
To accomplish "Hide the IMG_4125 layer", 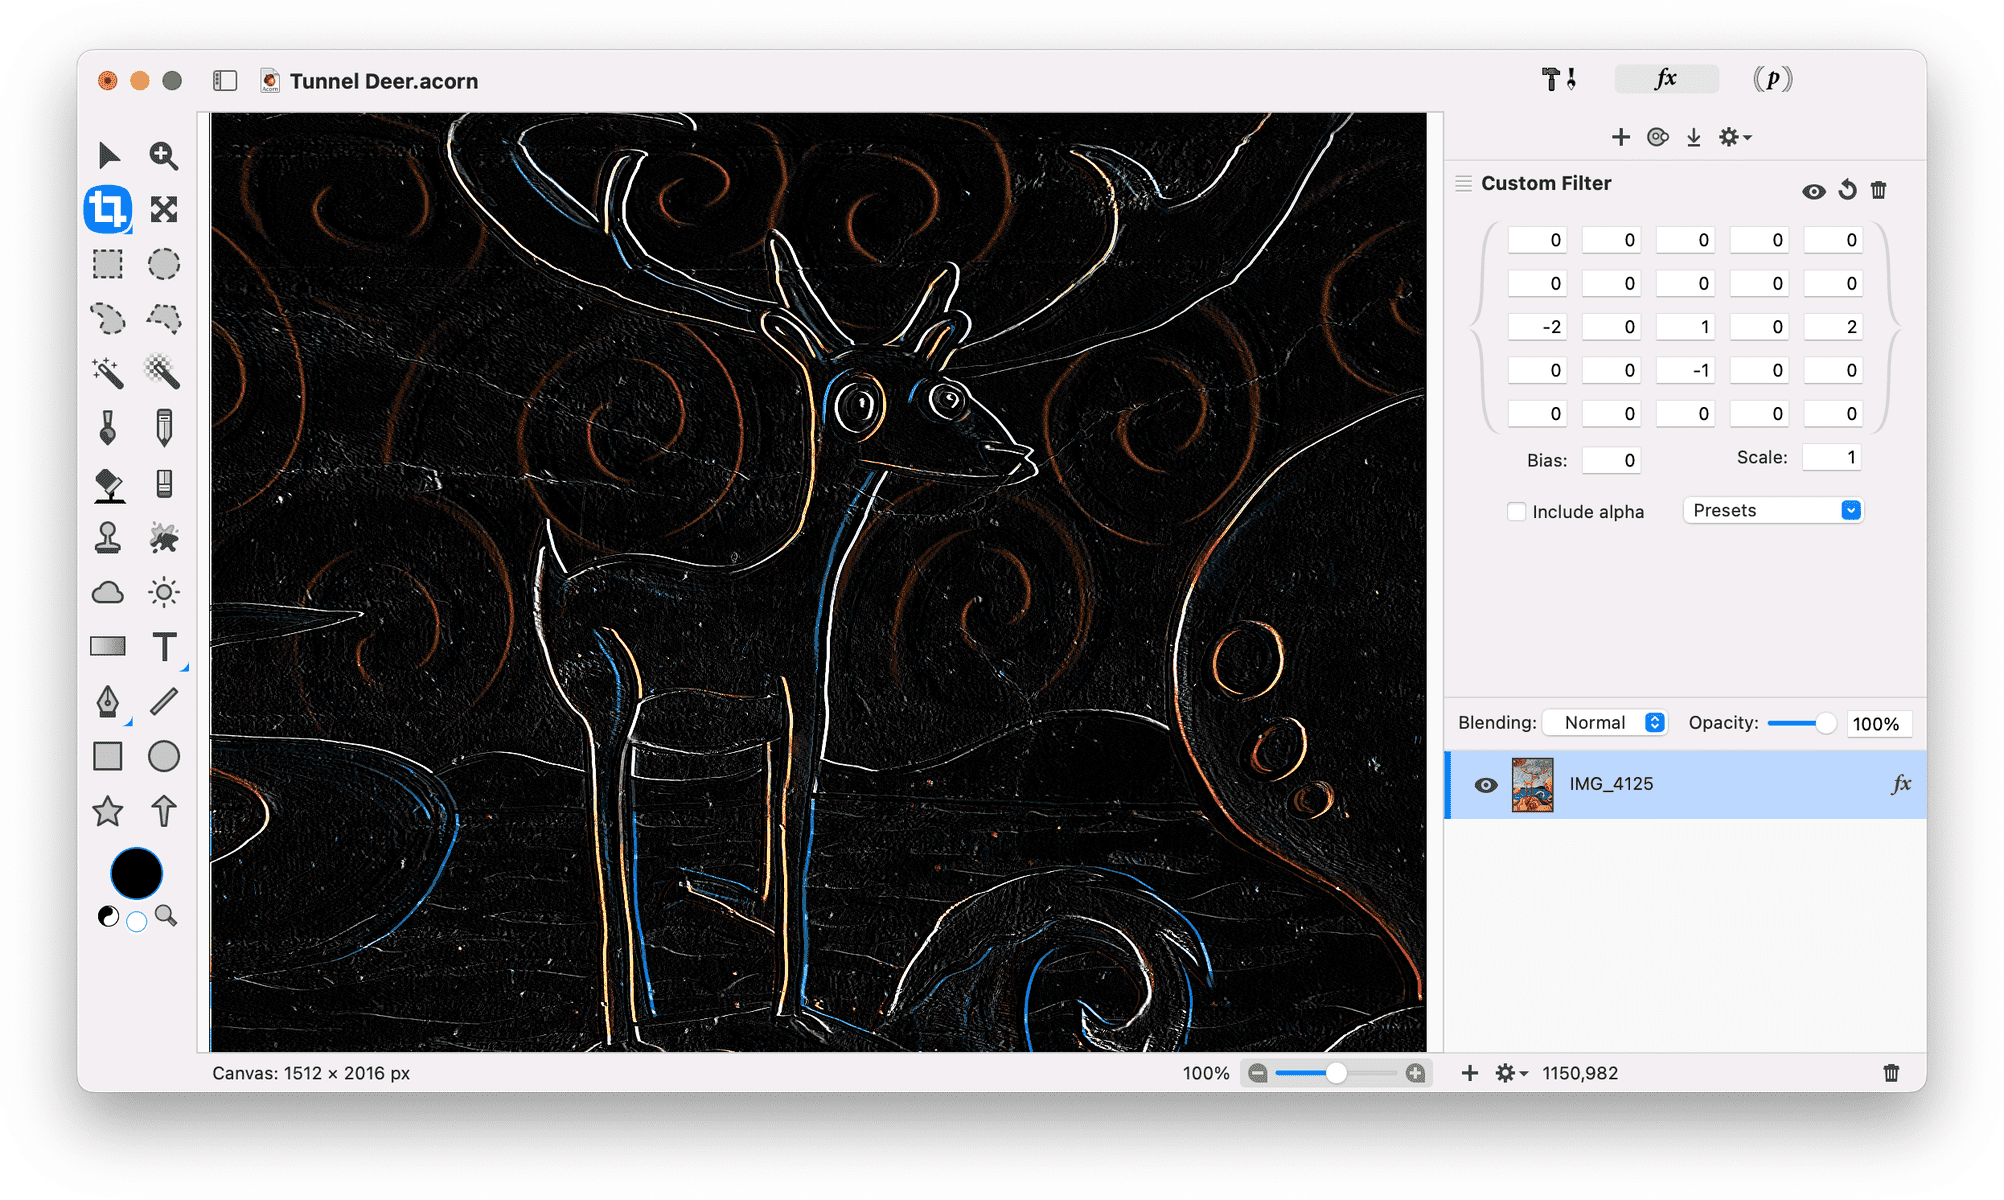I will 1486,785.
